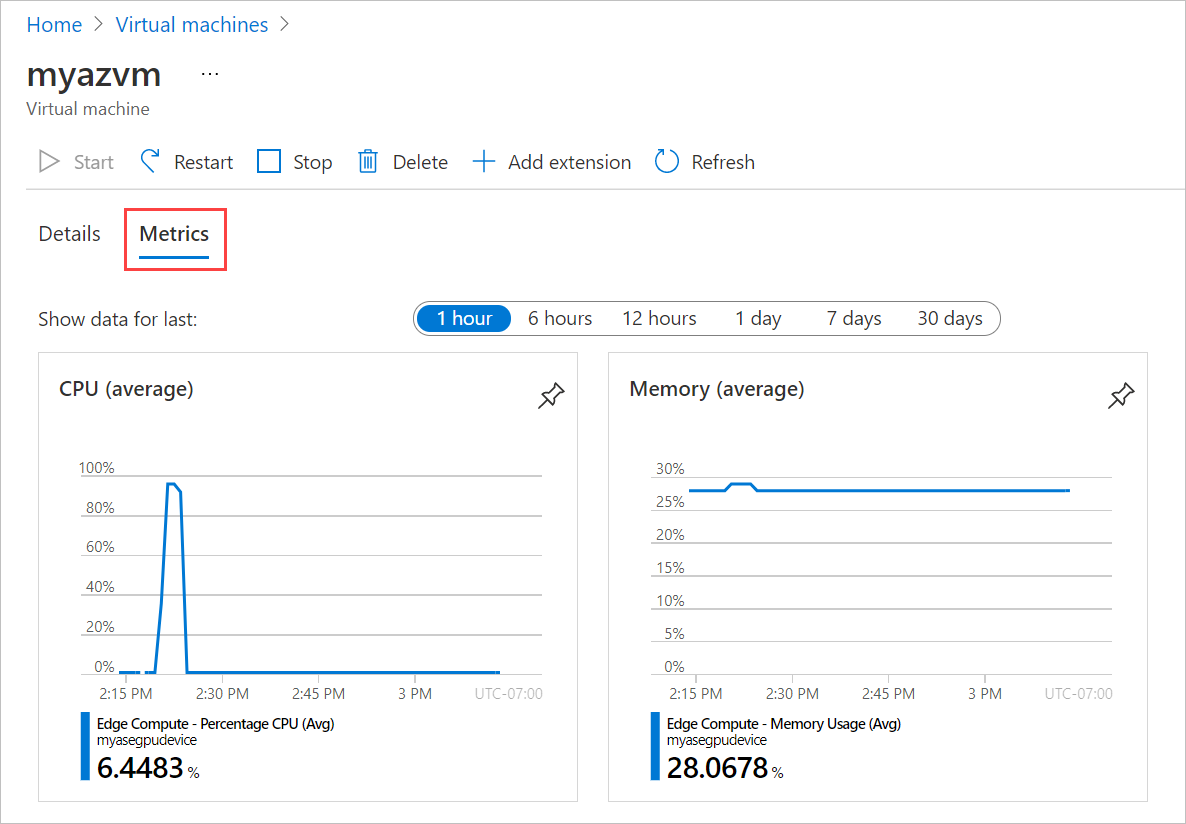Screen dimensions: 1186x824
Task: Select the 30 days time range
Action: 948,318
